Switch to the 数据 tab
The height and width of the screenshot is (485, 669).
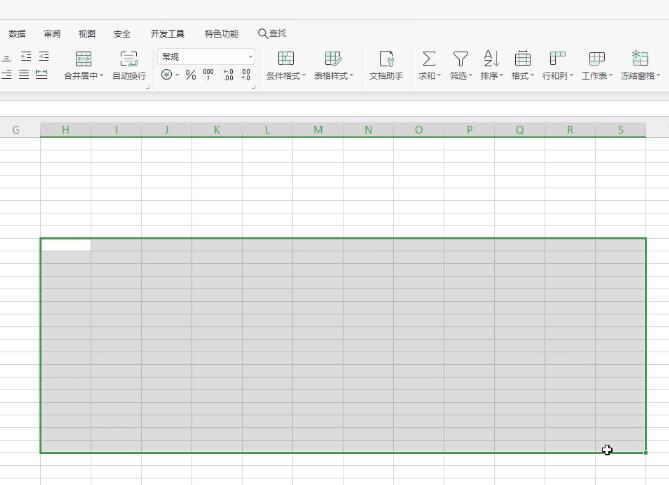[17, 34]
